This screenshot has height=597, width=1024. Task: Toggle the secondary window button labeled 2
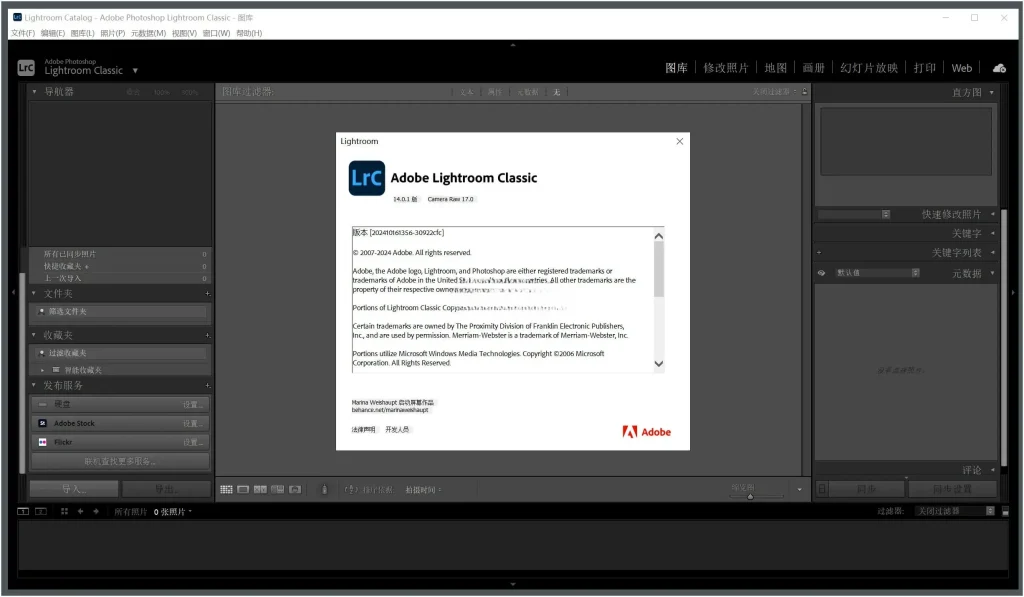coord(41,511)
